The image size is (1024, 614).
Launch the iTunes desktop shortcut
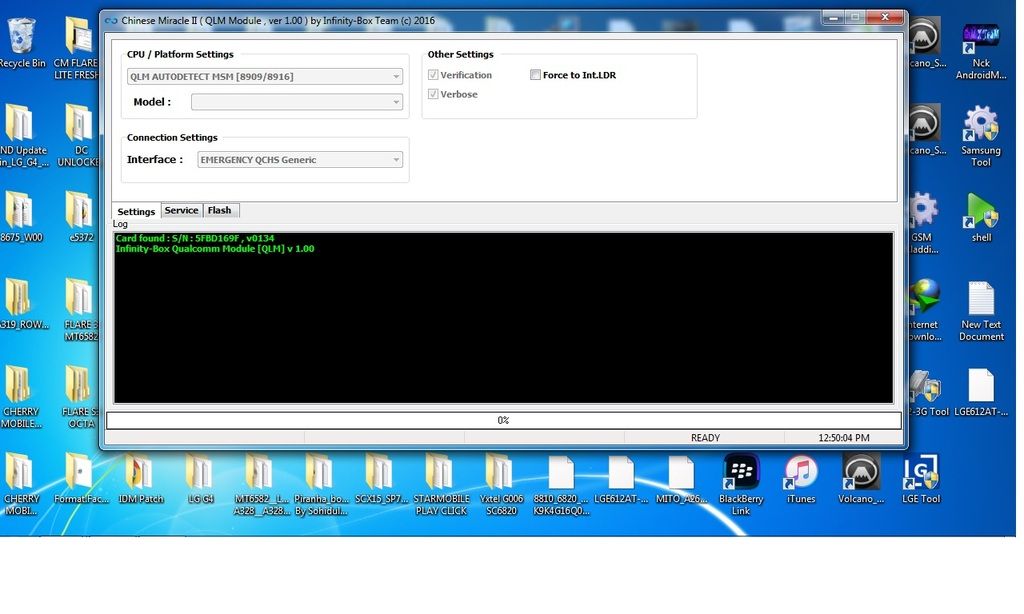(801, 478)
